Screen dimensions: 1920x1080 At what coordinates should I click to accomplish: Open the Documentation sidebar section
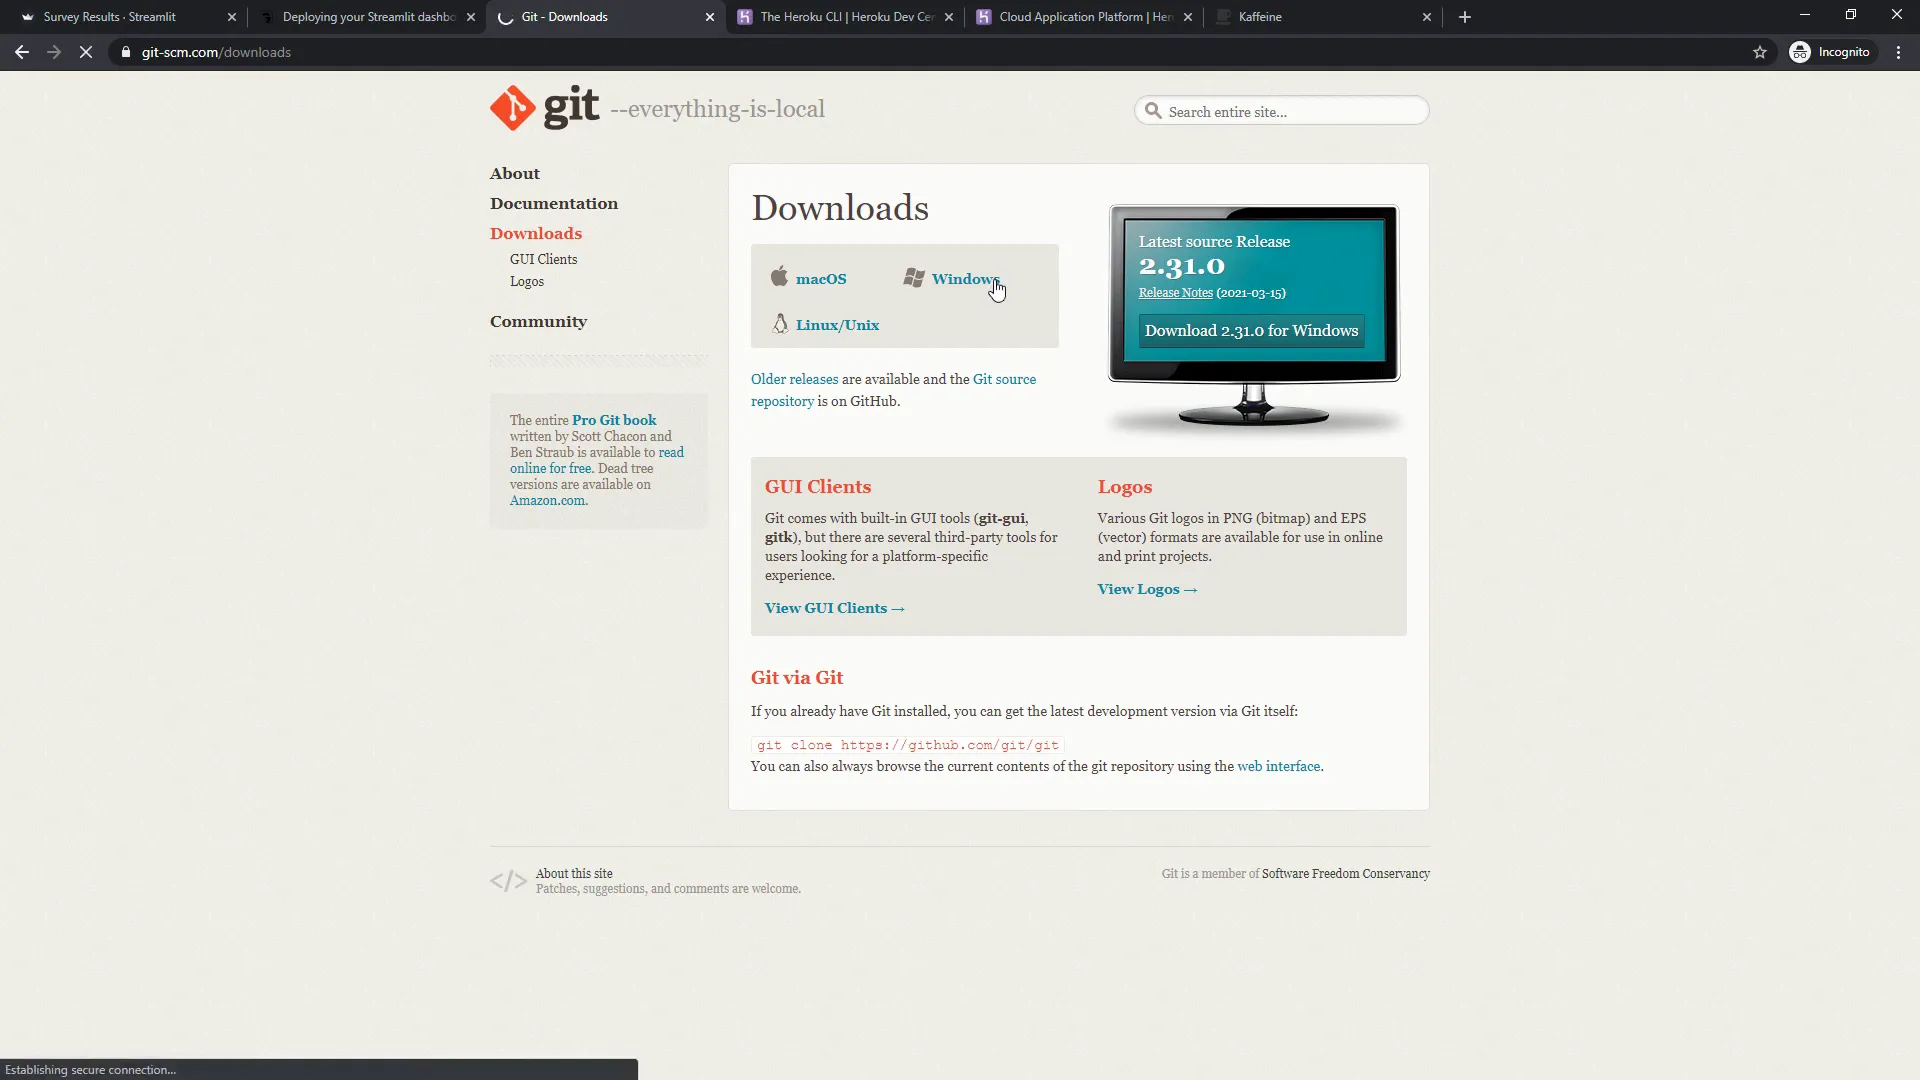tap(554, 203)
